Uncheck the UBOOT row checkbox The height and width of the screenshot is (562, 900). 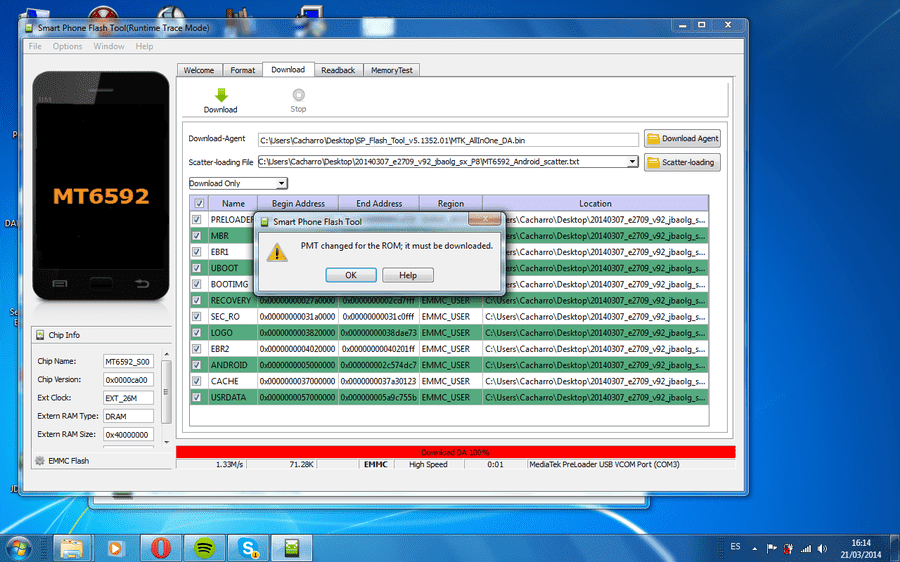coord(197,268)
